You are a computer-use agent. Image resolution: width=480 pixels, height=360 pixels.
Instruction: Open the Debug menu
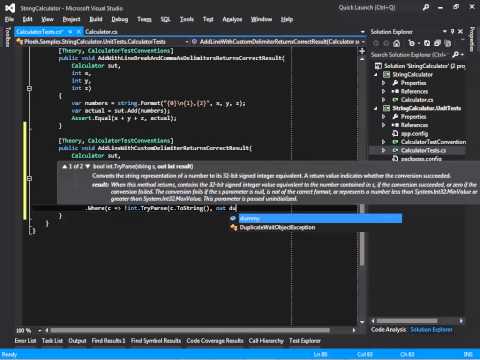coord(120,19)
